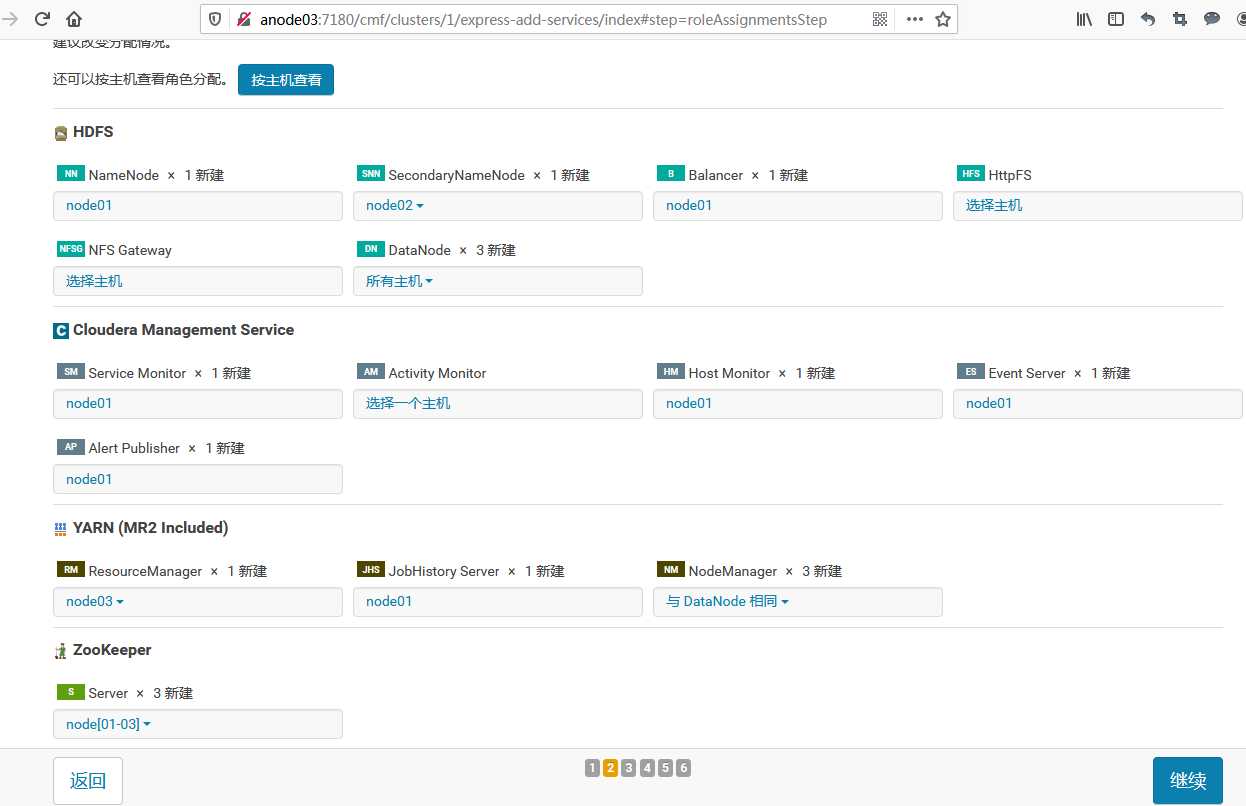Click the chat bubble toolbar icon
This screenshot has height=806, width=1246.
[x=1212, y=19]
